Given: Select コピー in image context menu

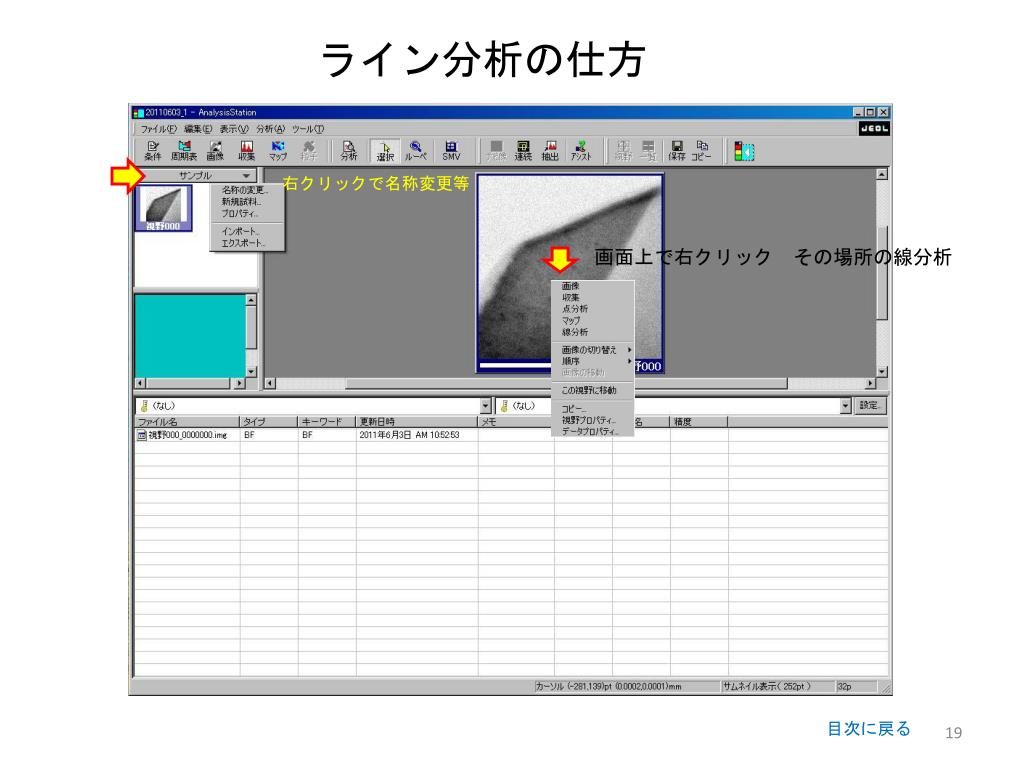Looking at the screenshot, I should tap(573, 409).
